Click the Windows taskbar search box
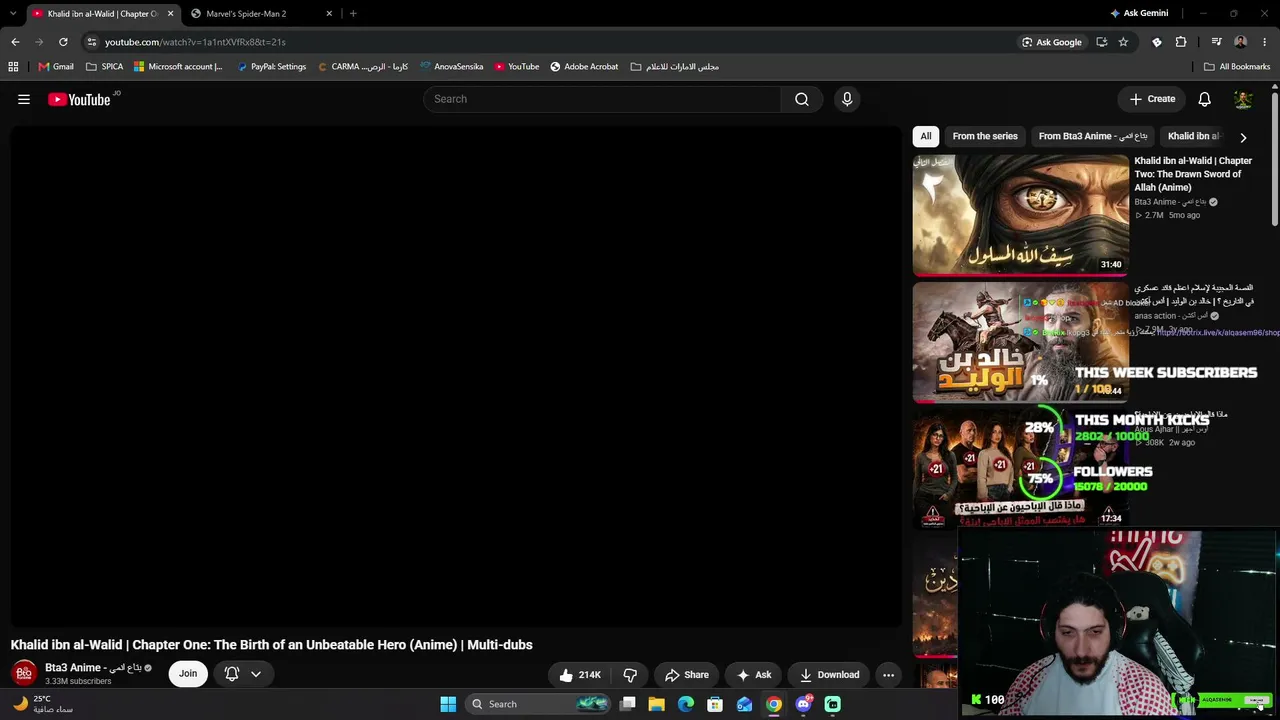1280x720 pixels. click(538, 704)
